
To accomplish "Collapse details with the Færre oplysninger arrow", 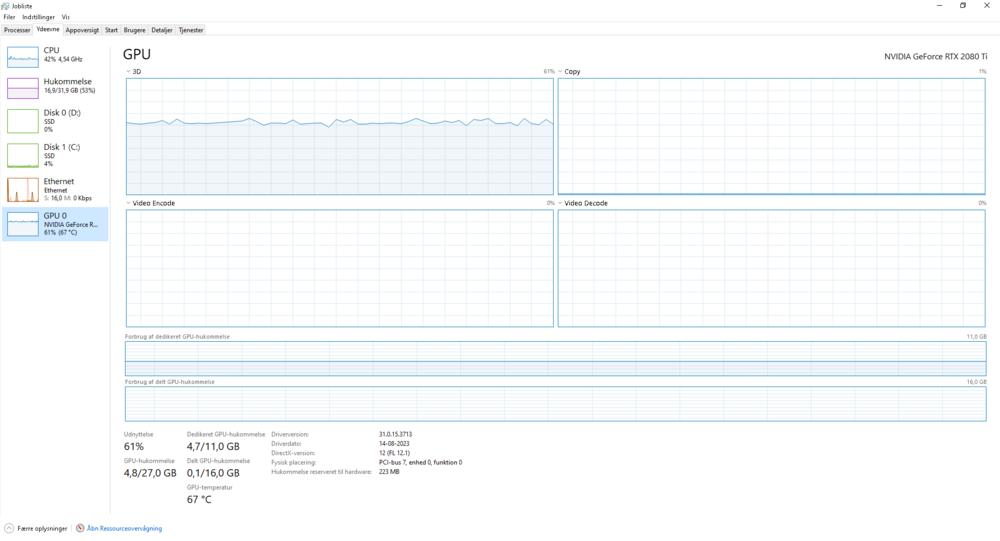I will [x=9, y=528].
